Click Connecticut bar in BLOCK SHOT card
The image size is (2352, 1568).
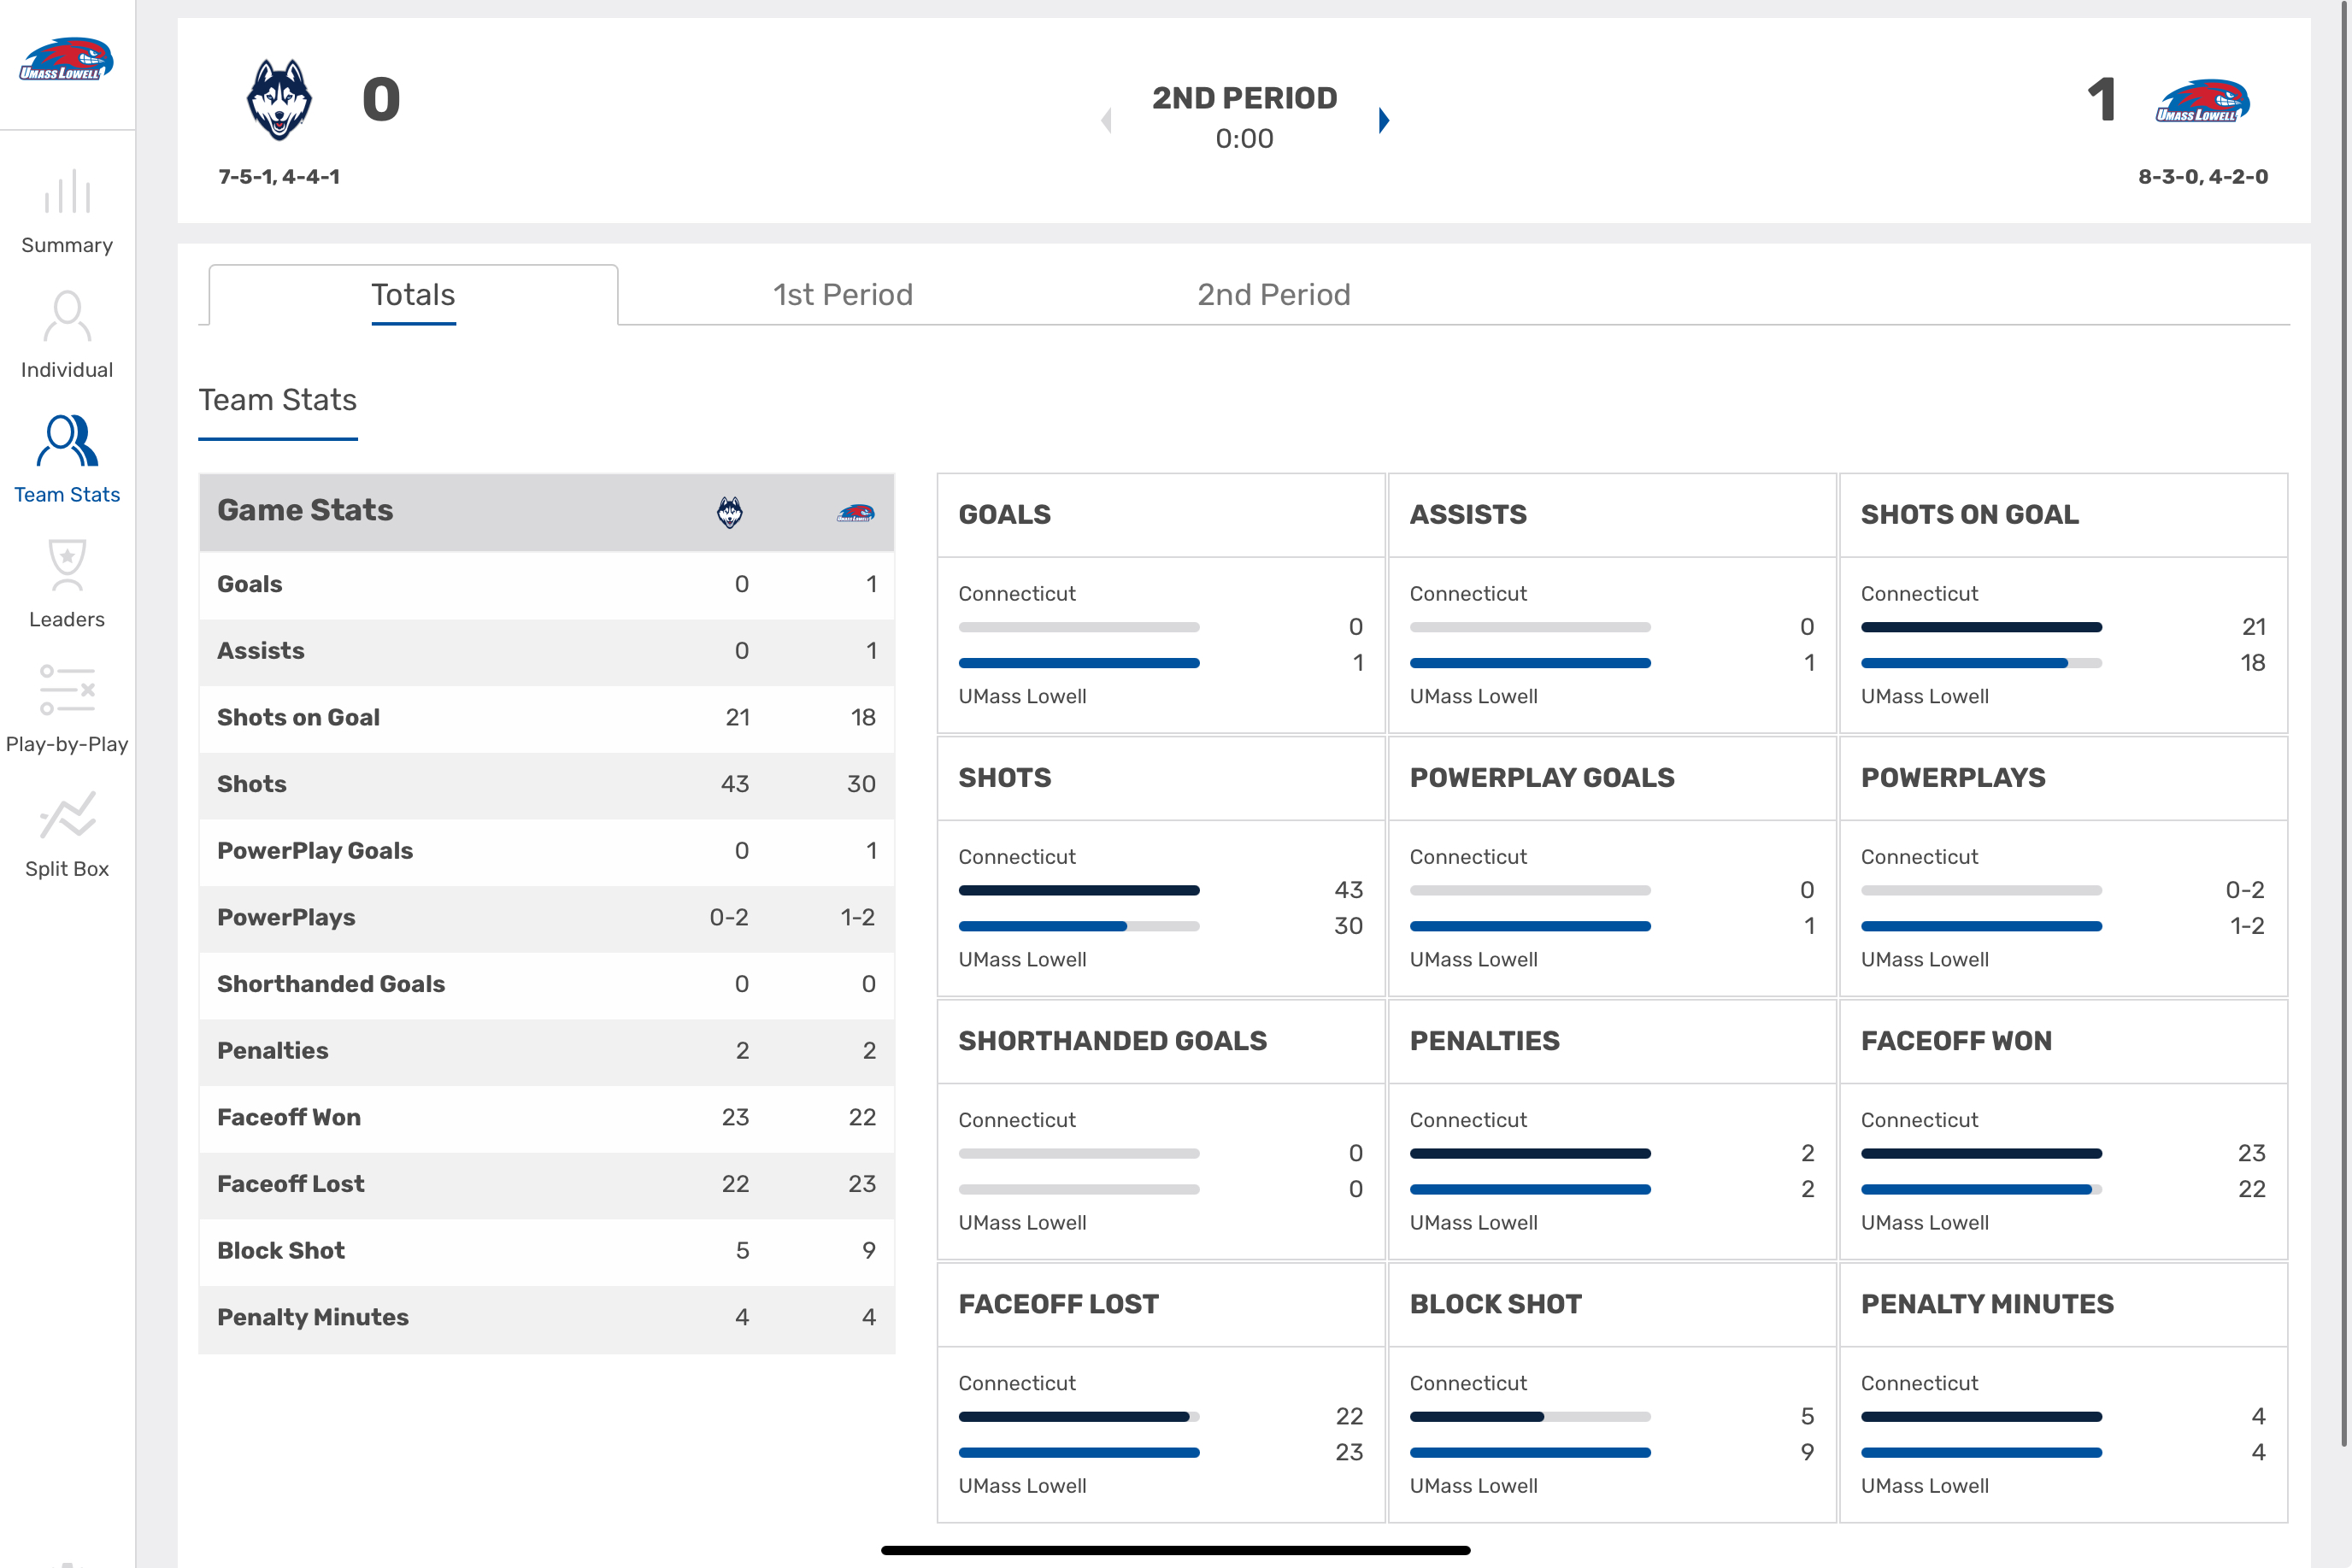coord(1530,1417)
